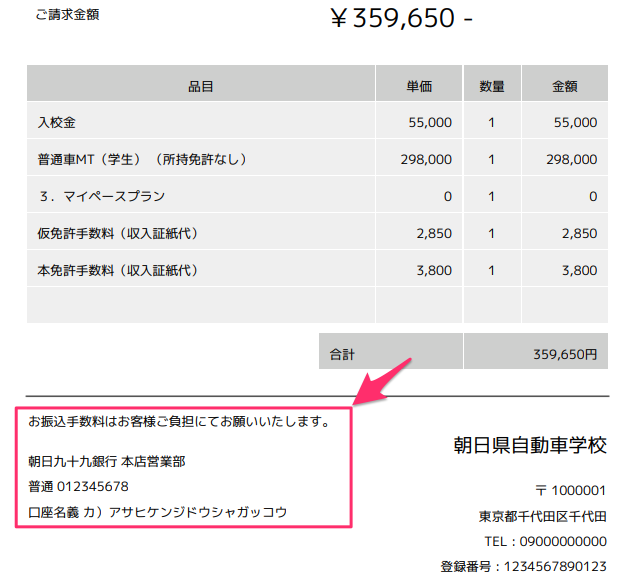This screenshot has height=583, width=635.
Task: Click the 品目 column header
Action: [x=201, y=86]
